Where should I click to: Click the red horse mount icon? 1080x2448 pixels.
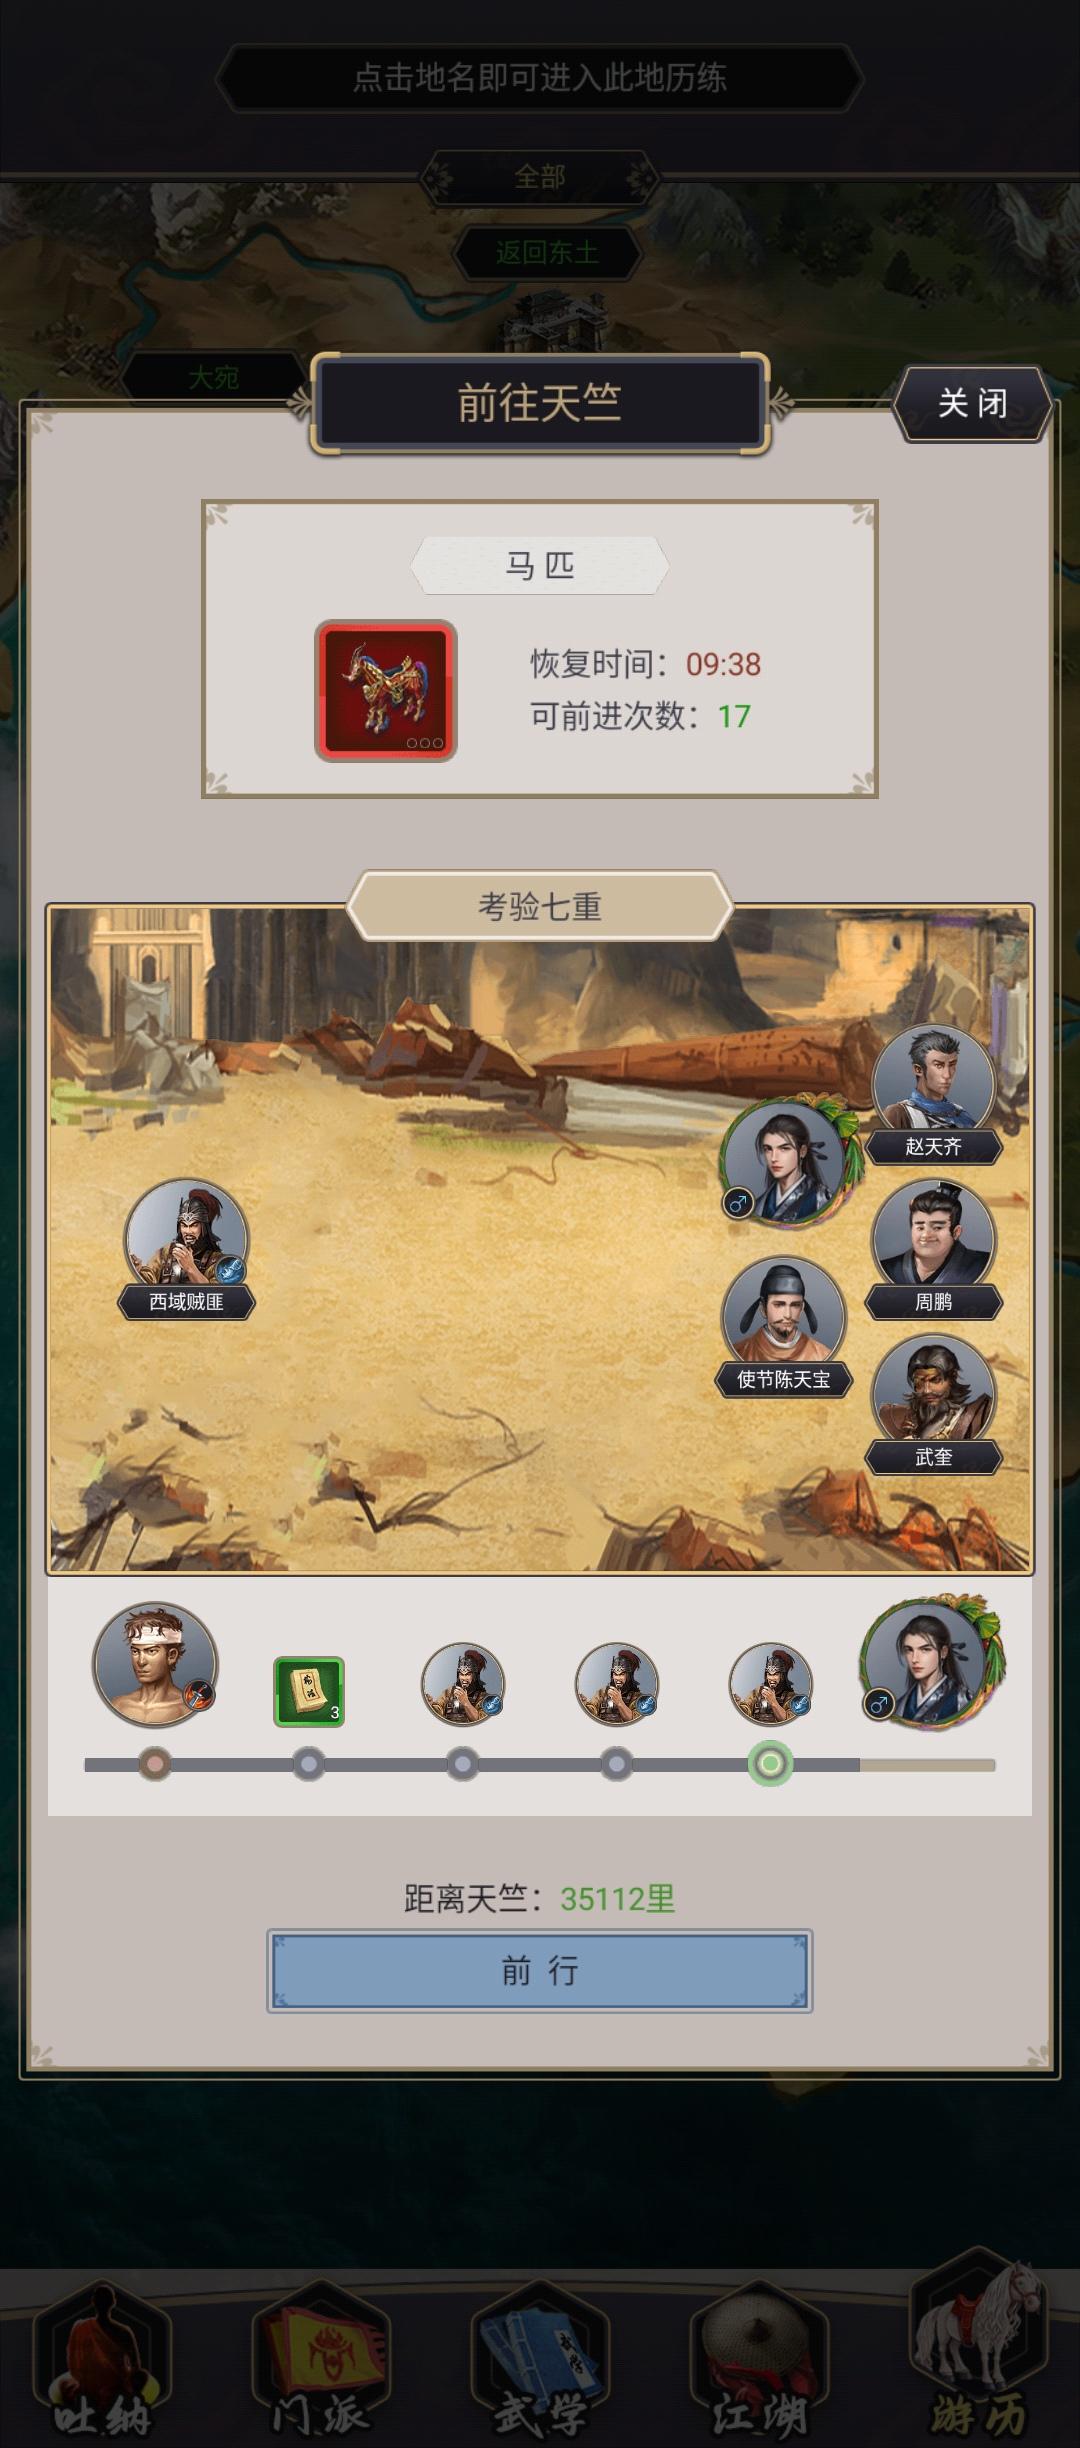pos(386,691)
